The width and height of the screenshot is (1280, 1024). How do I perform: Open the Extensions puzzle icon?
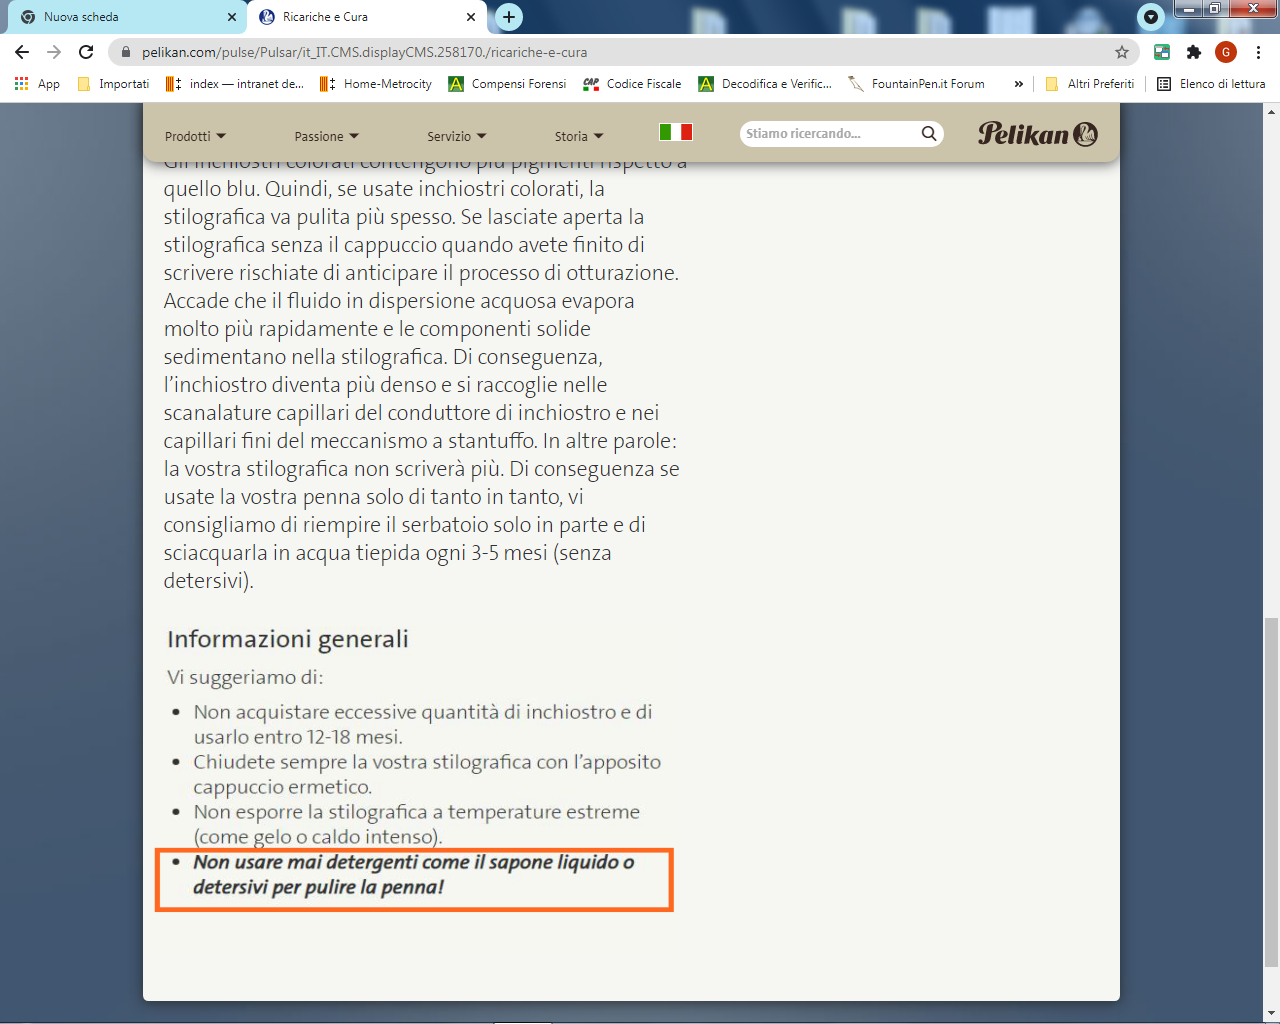pyautogui.click(x=1193, y=52)
